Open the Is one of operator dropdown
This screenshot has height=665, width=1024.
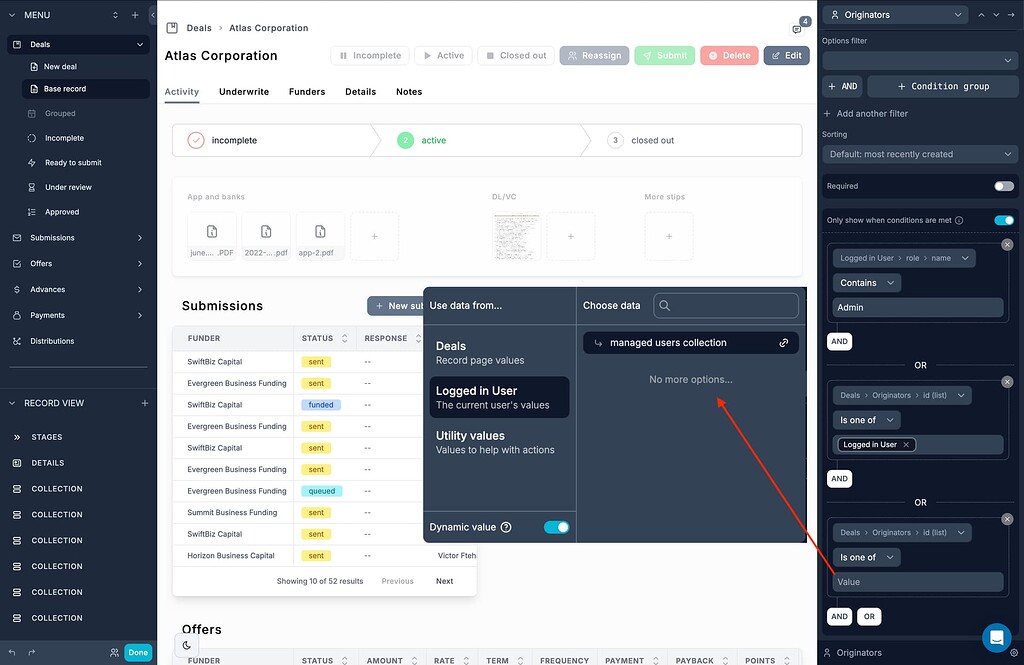pos(866,419)
